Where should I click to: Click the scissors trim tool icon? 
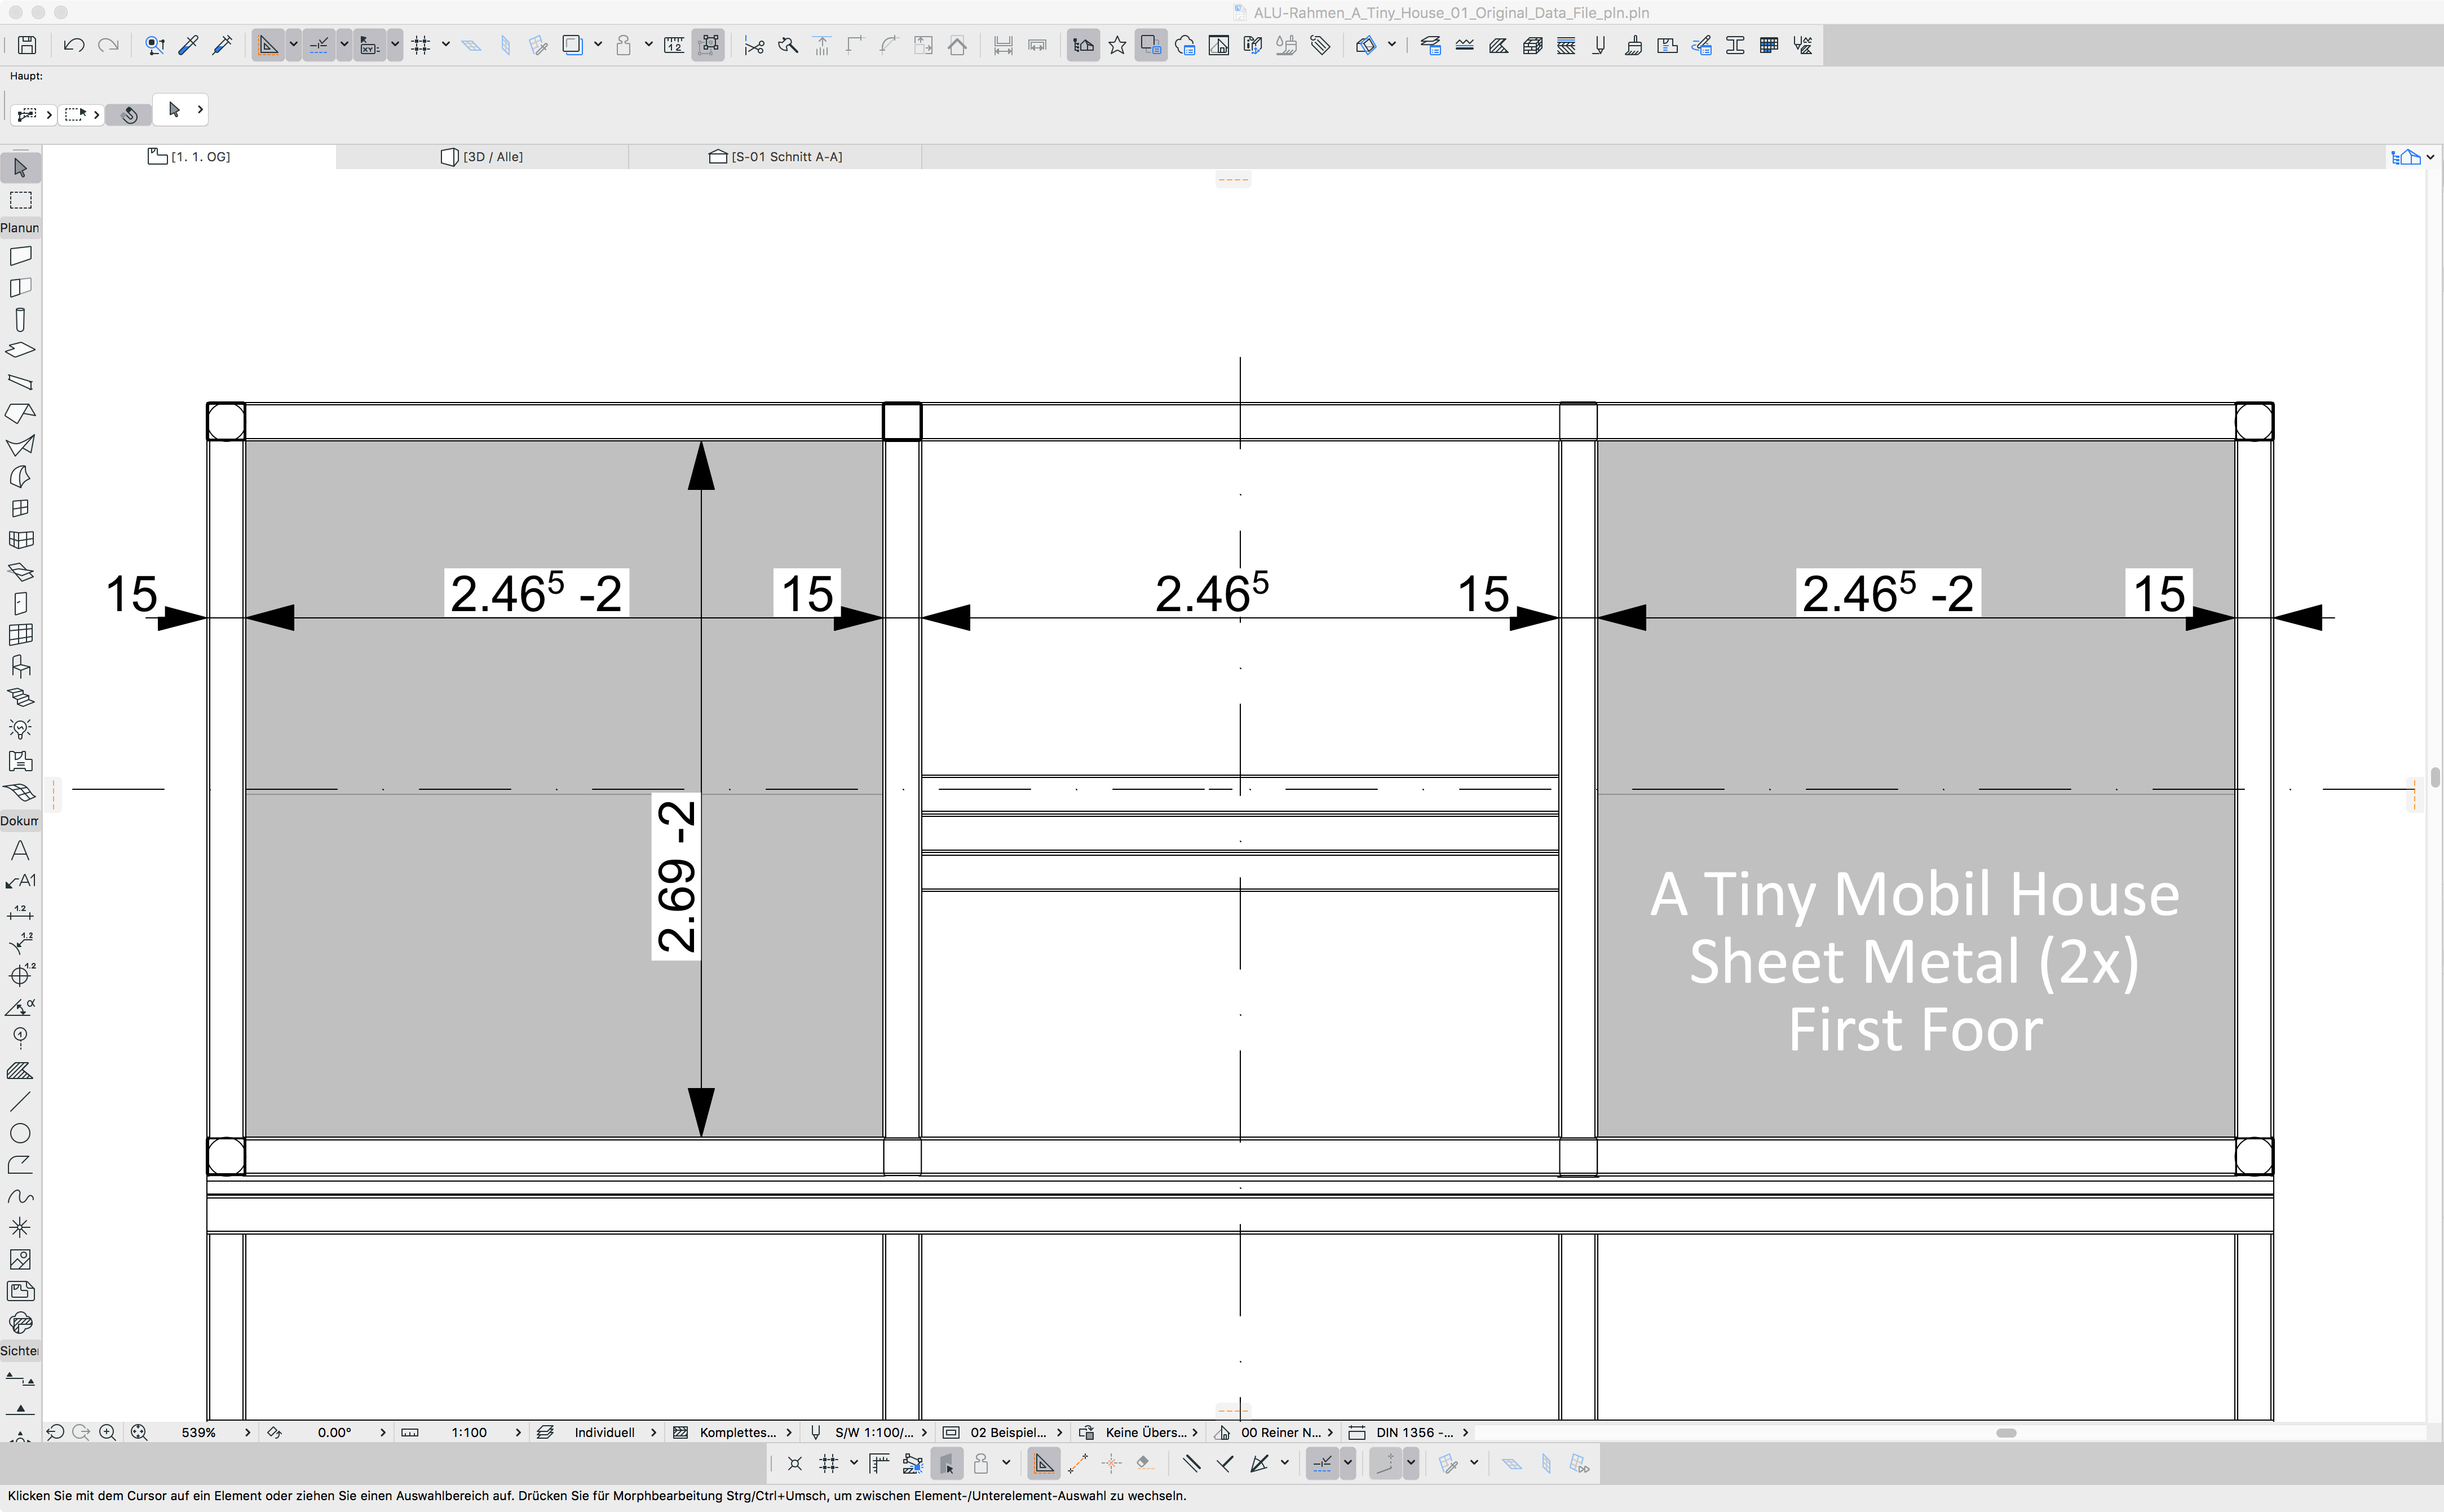tap(754, 45)
